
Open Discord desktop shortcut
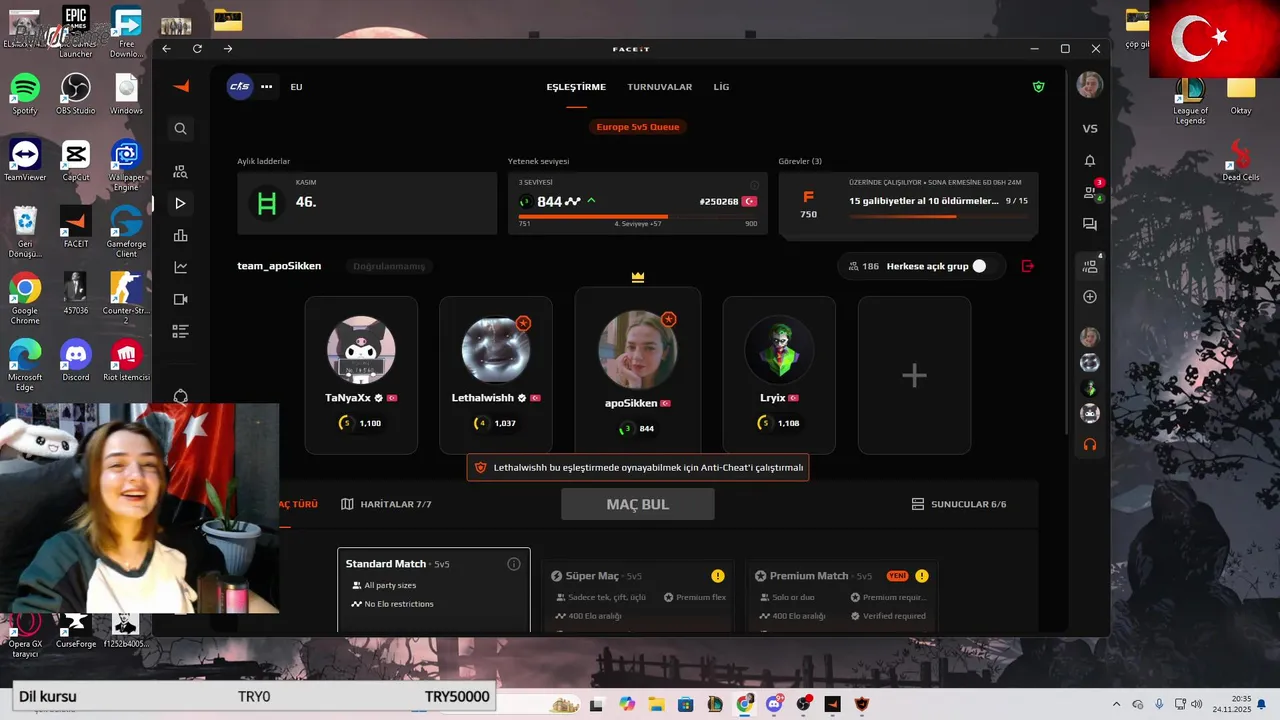pyautogui.click(x=75, y=360)
